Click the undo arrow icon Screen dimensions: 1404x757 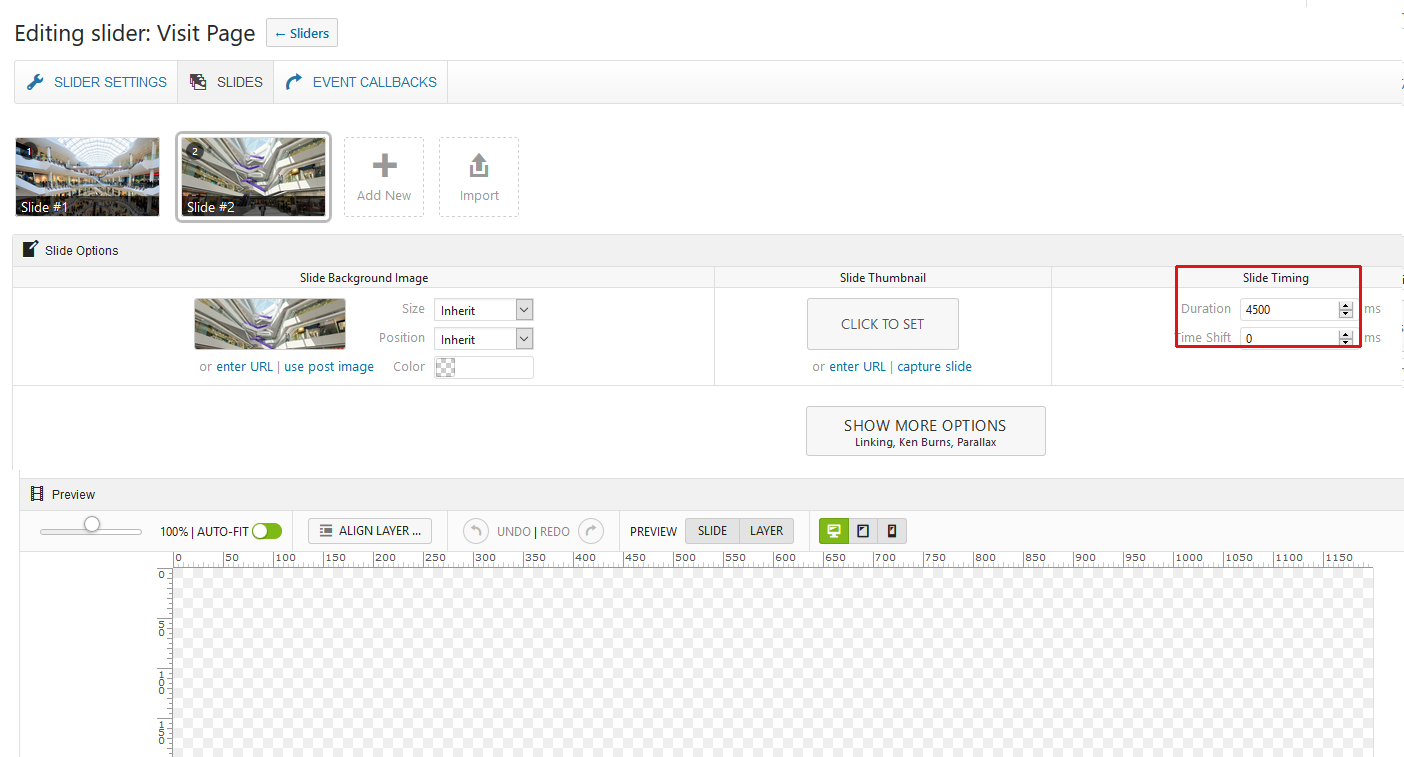coord(475,531)
